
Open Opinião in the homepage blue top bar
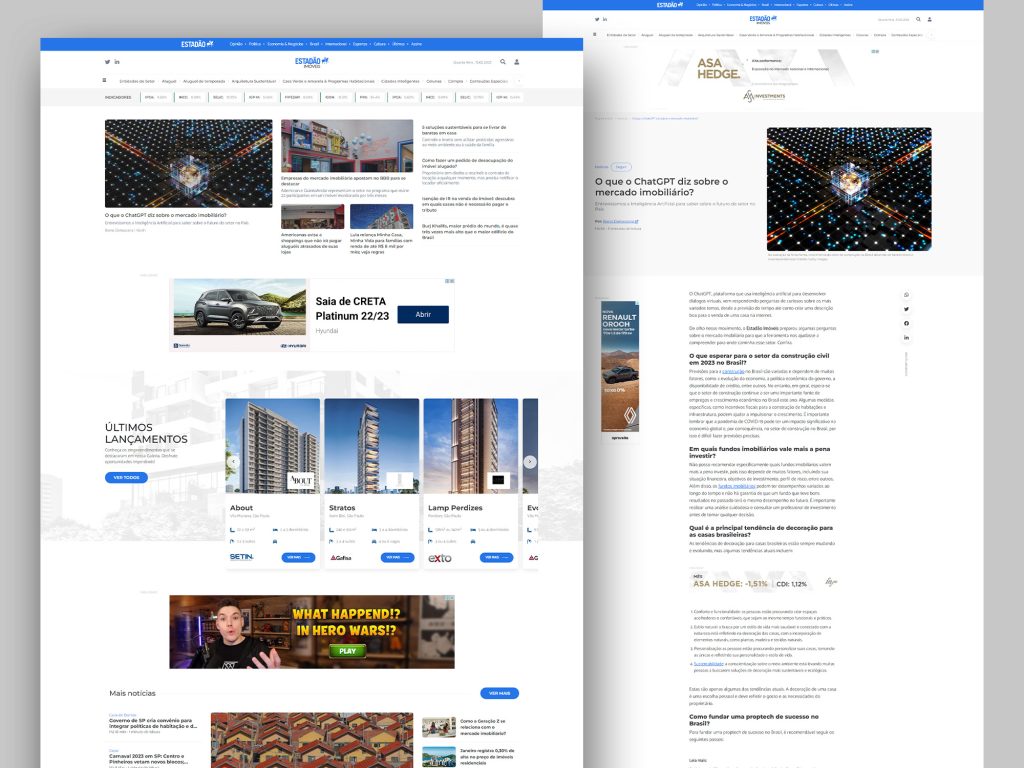[236, 44]
